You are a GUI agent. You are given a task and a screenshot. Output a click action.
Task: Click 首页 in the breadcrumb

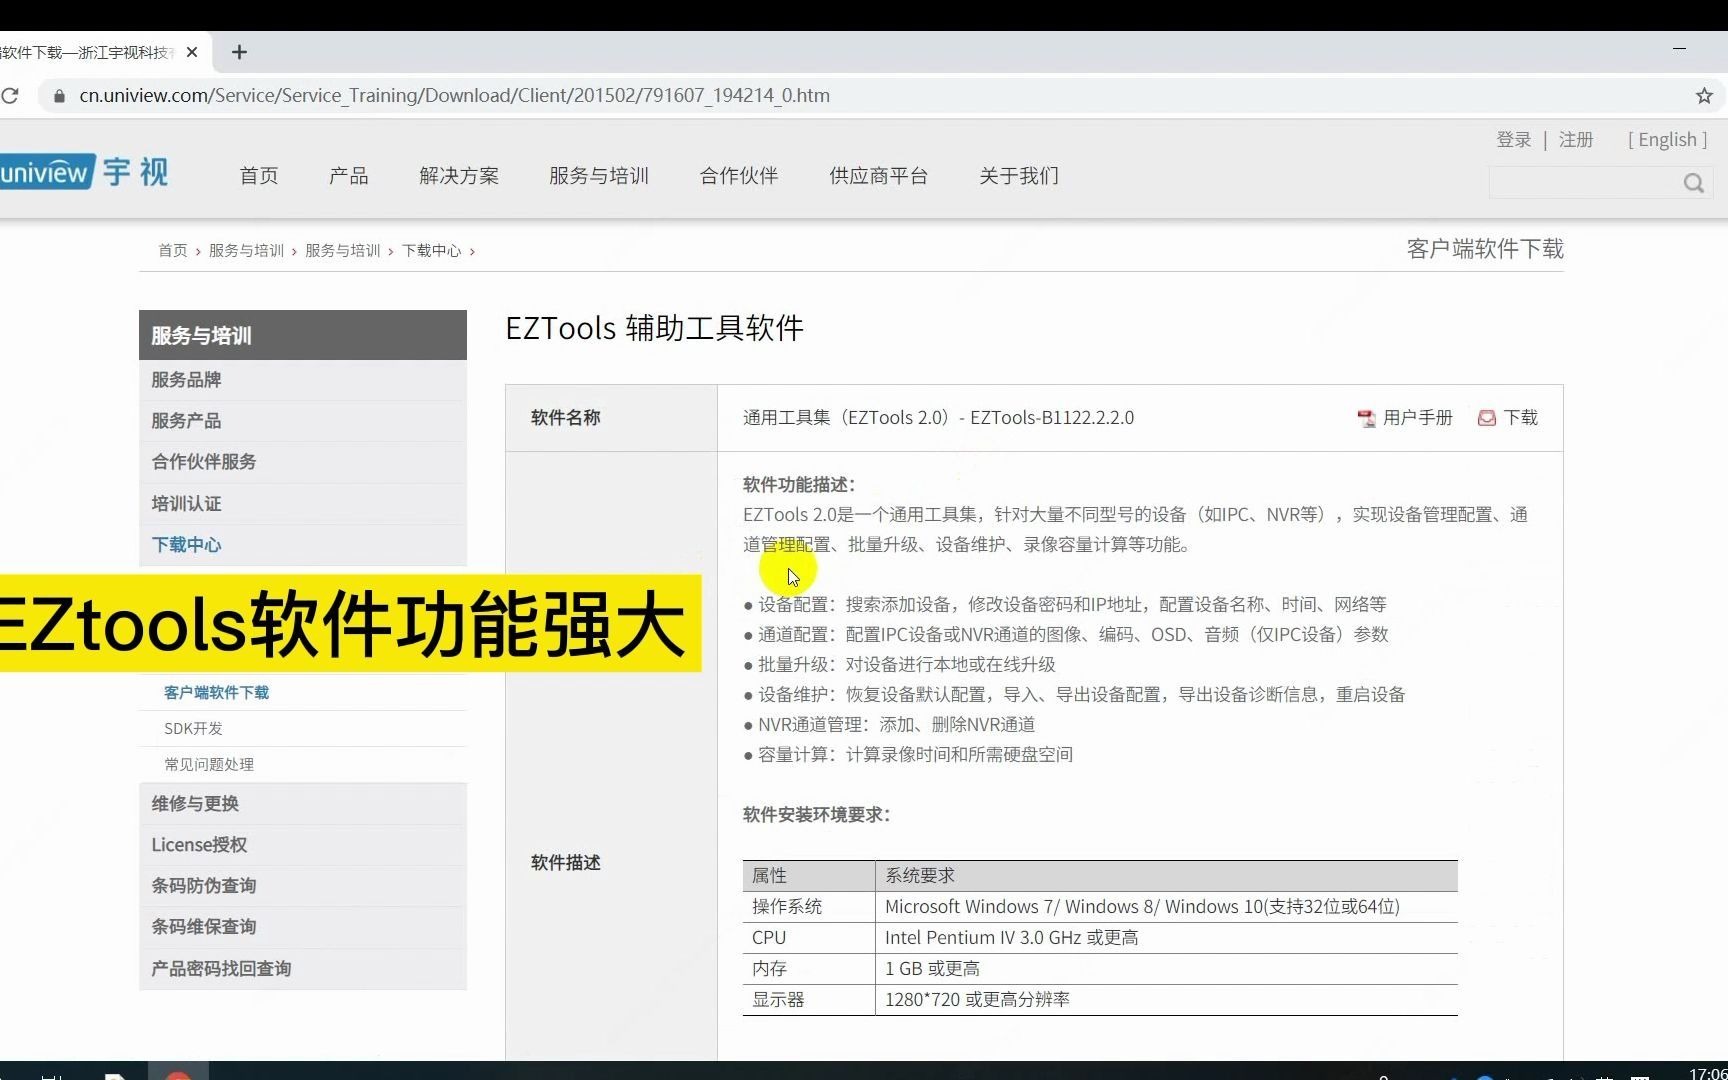tap(173, 251)
